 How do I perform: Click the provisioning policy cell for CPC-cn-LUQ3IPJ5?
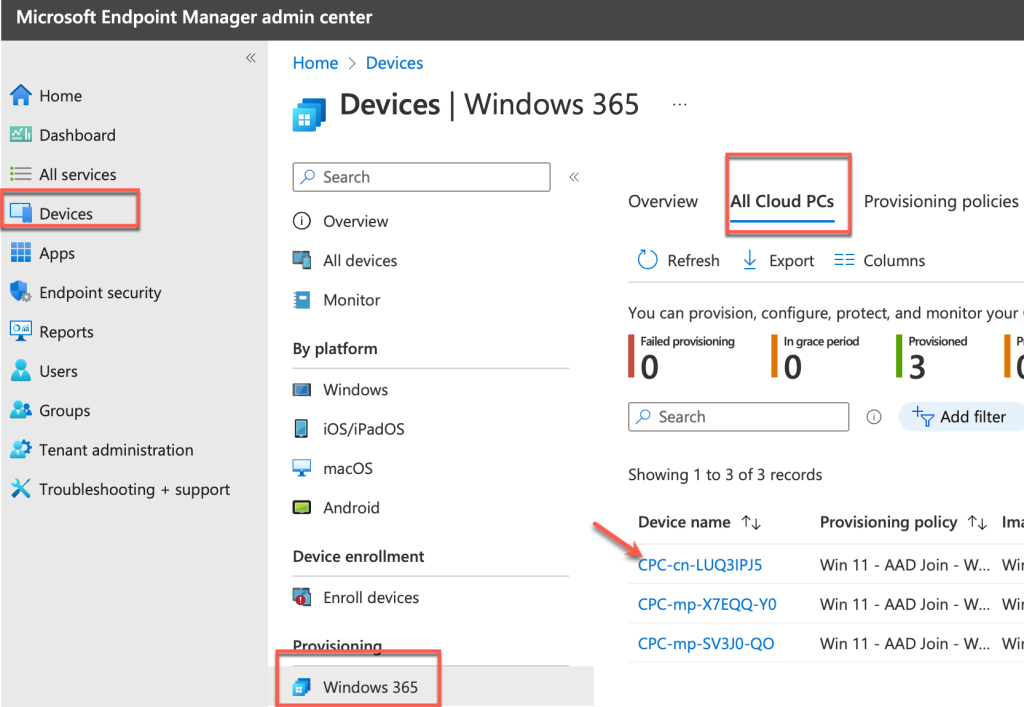(904, 565)
